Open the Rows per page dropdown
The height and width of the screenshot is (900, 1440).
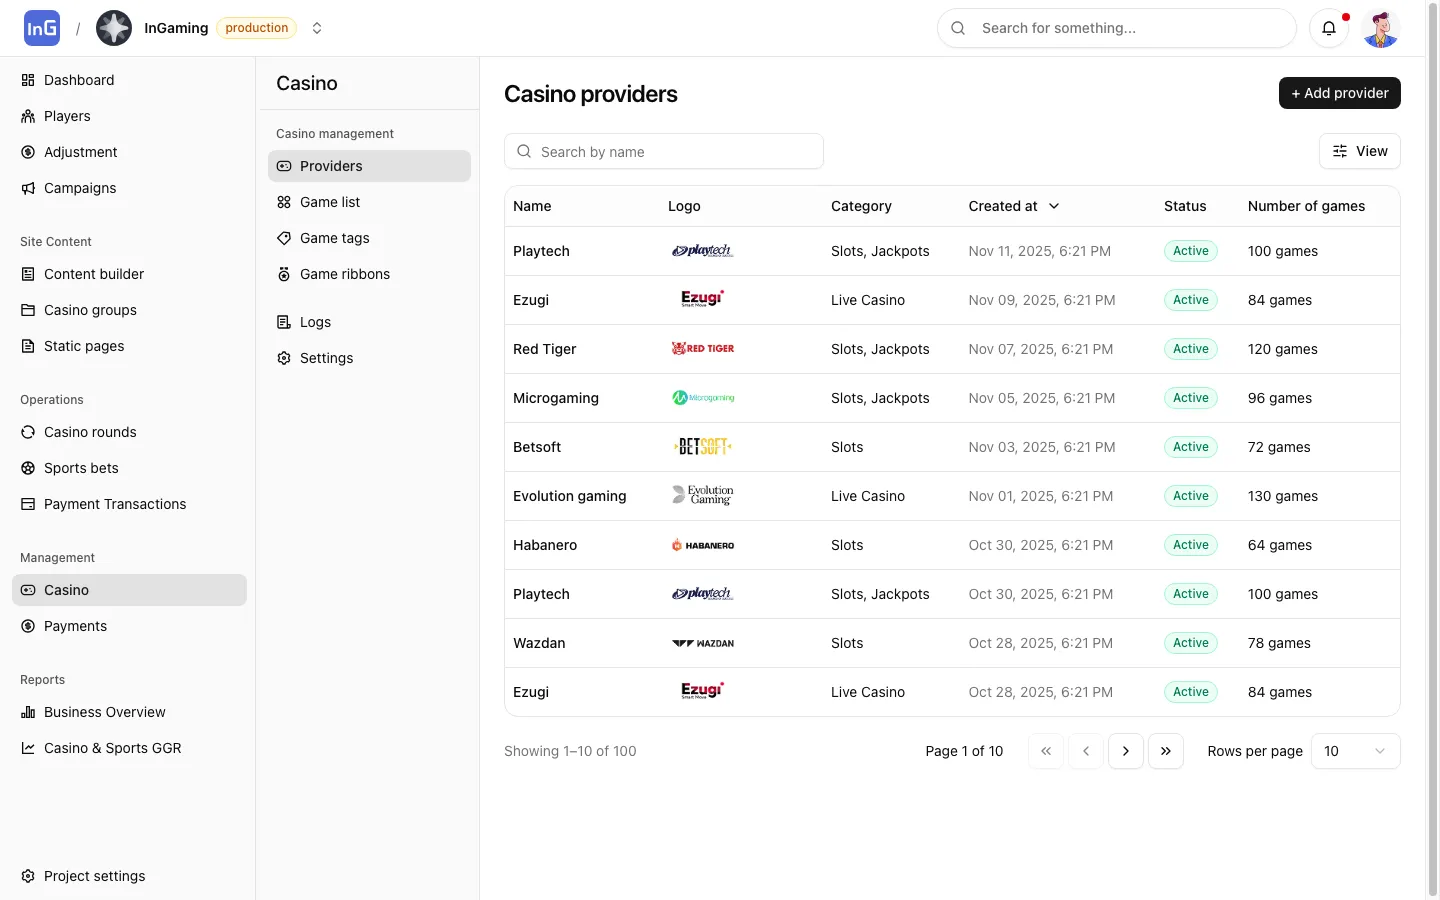1354,751
